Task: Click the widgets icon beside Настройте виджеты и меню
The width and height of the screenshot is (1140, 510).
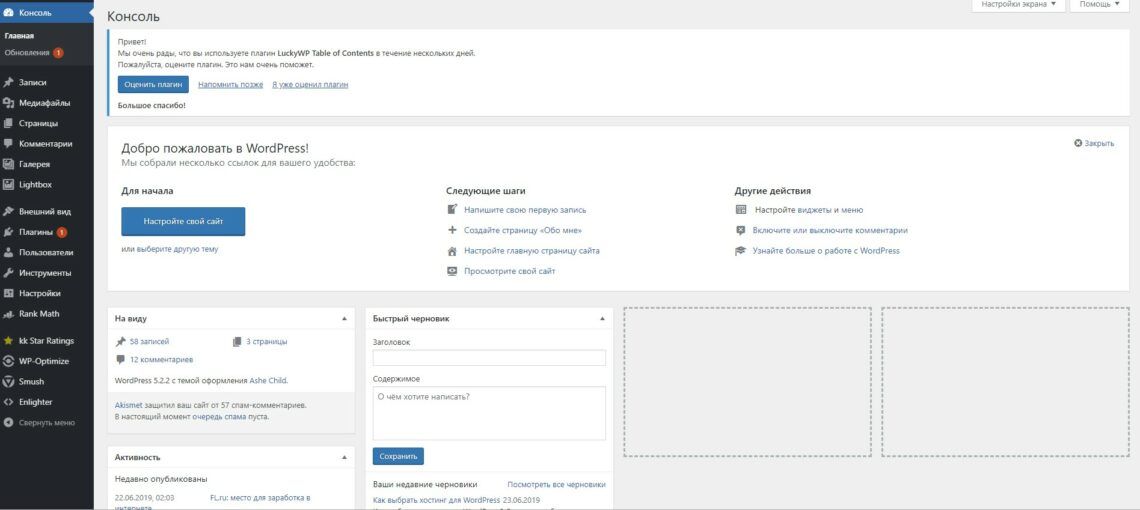Action: (x=741, y=210)
